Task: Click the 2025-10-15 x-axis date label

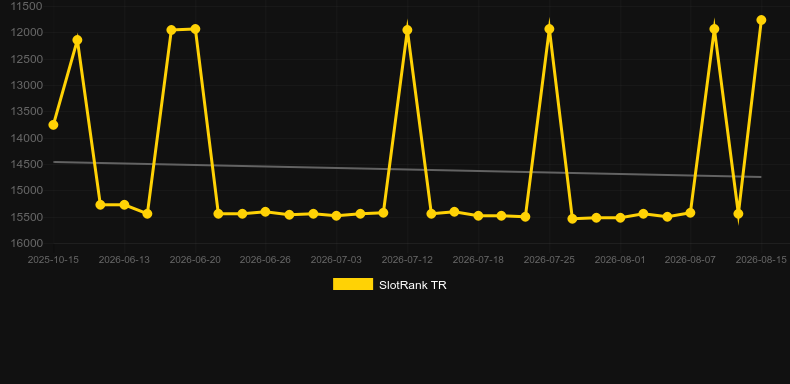Action: point(53,260)
